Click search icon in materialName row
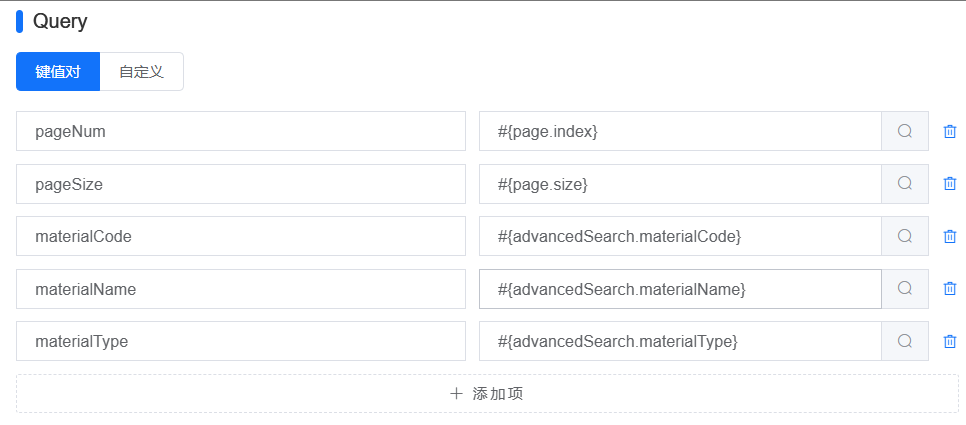Viewport: 966px width, 425px height. 904,288
